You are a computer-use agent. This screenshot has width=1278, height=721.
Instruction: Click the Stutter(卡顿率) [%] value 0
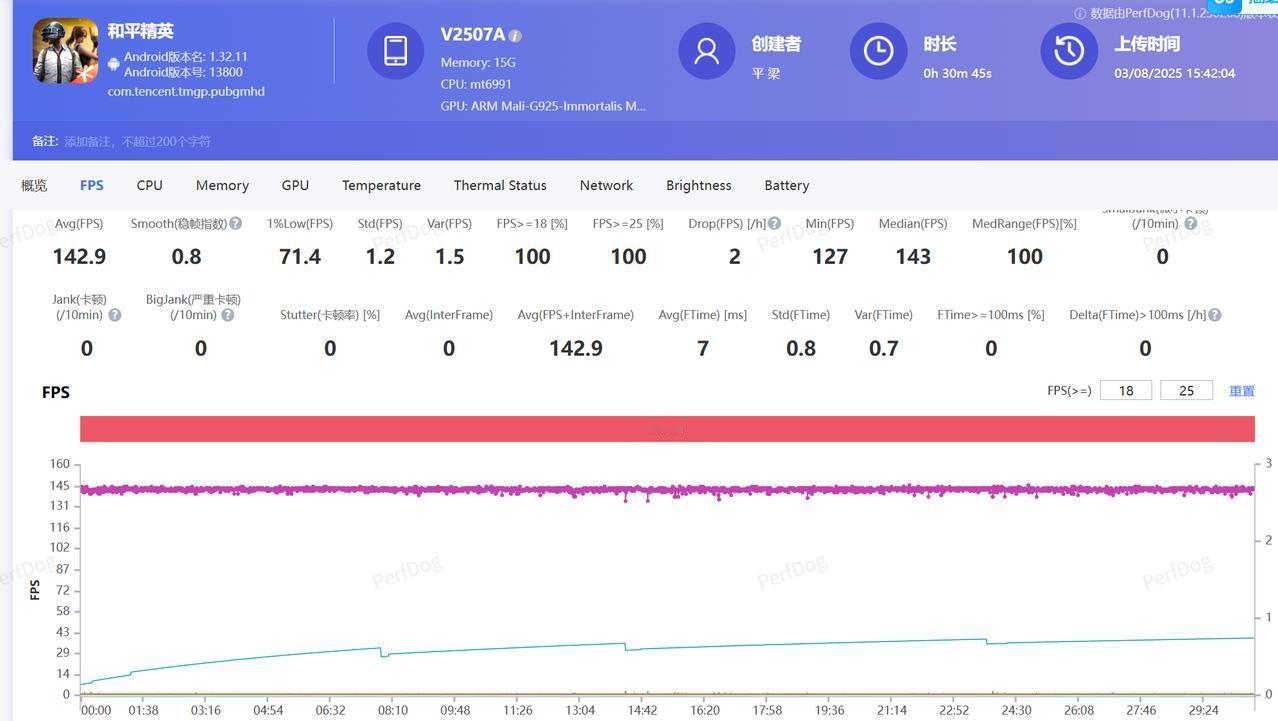point(330,348)
